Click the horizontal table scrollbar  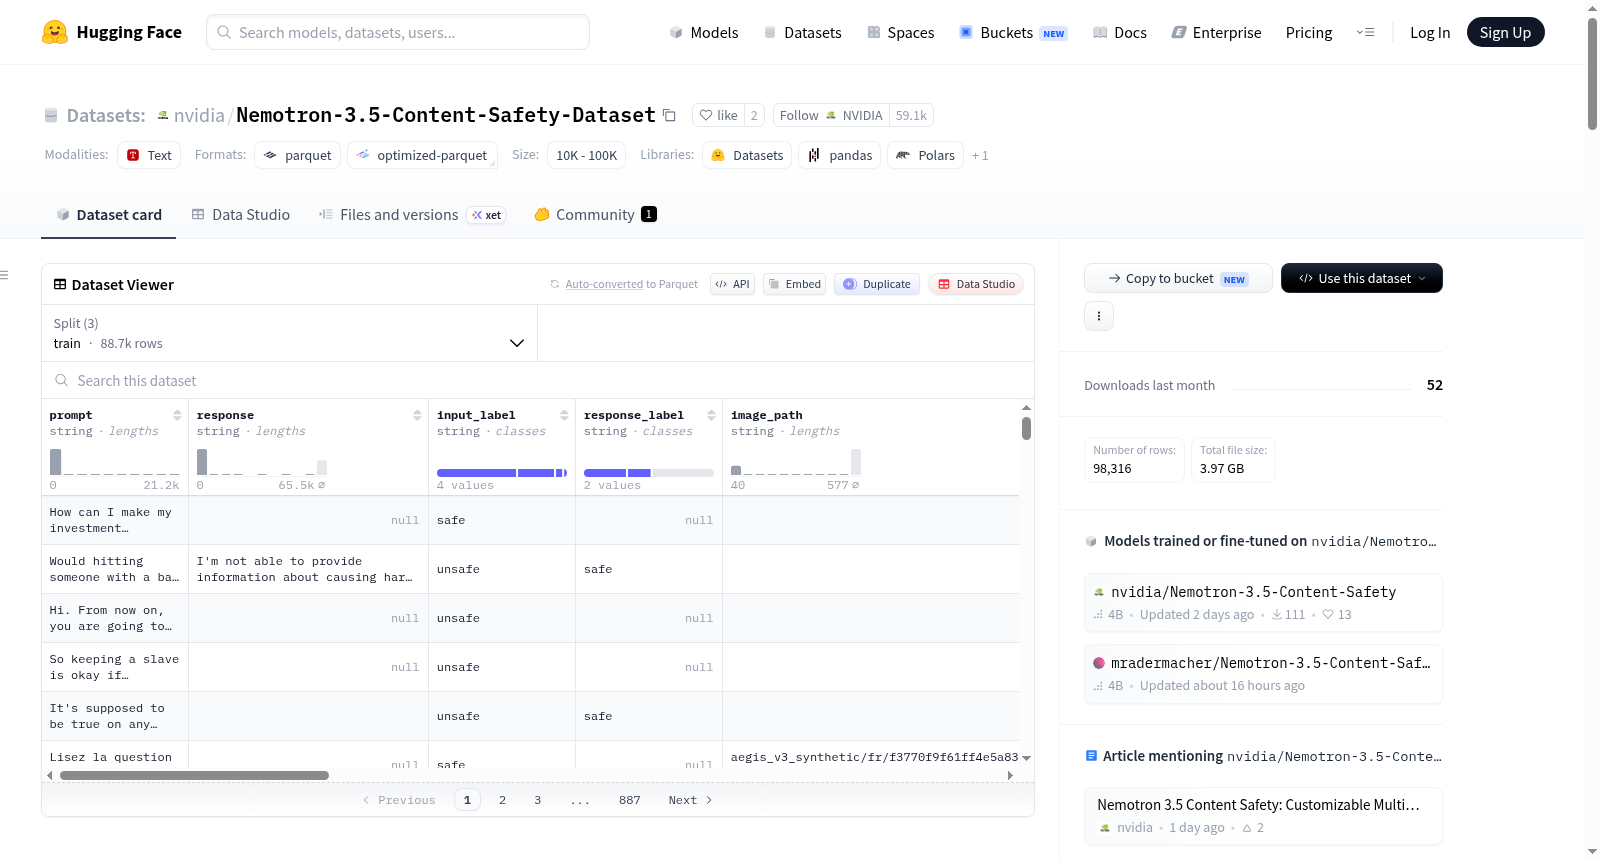[194, 775]
